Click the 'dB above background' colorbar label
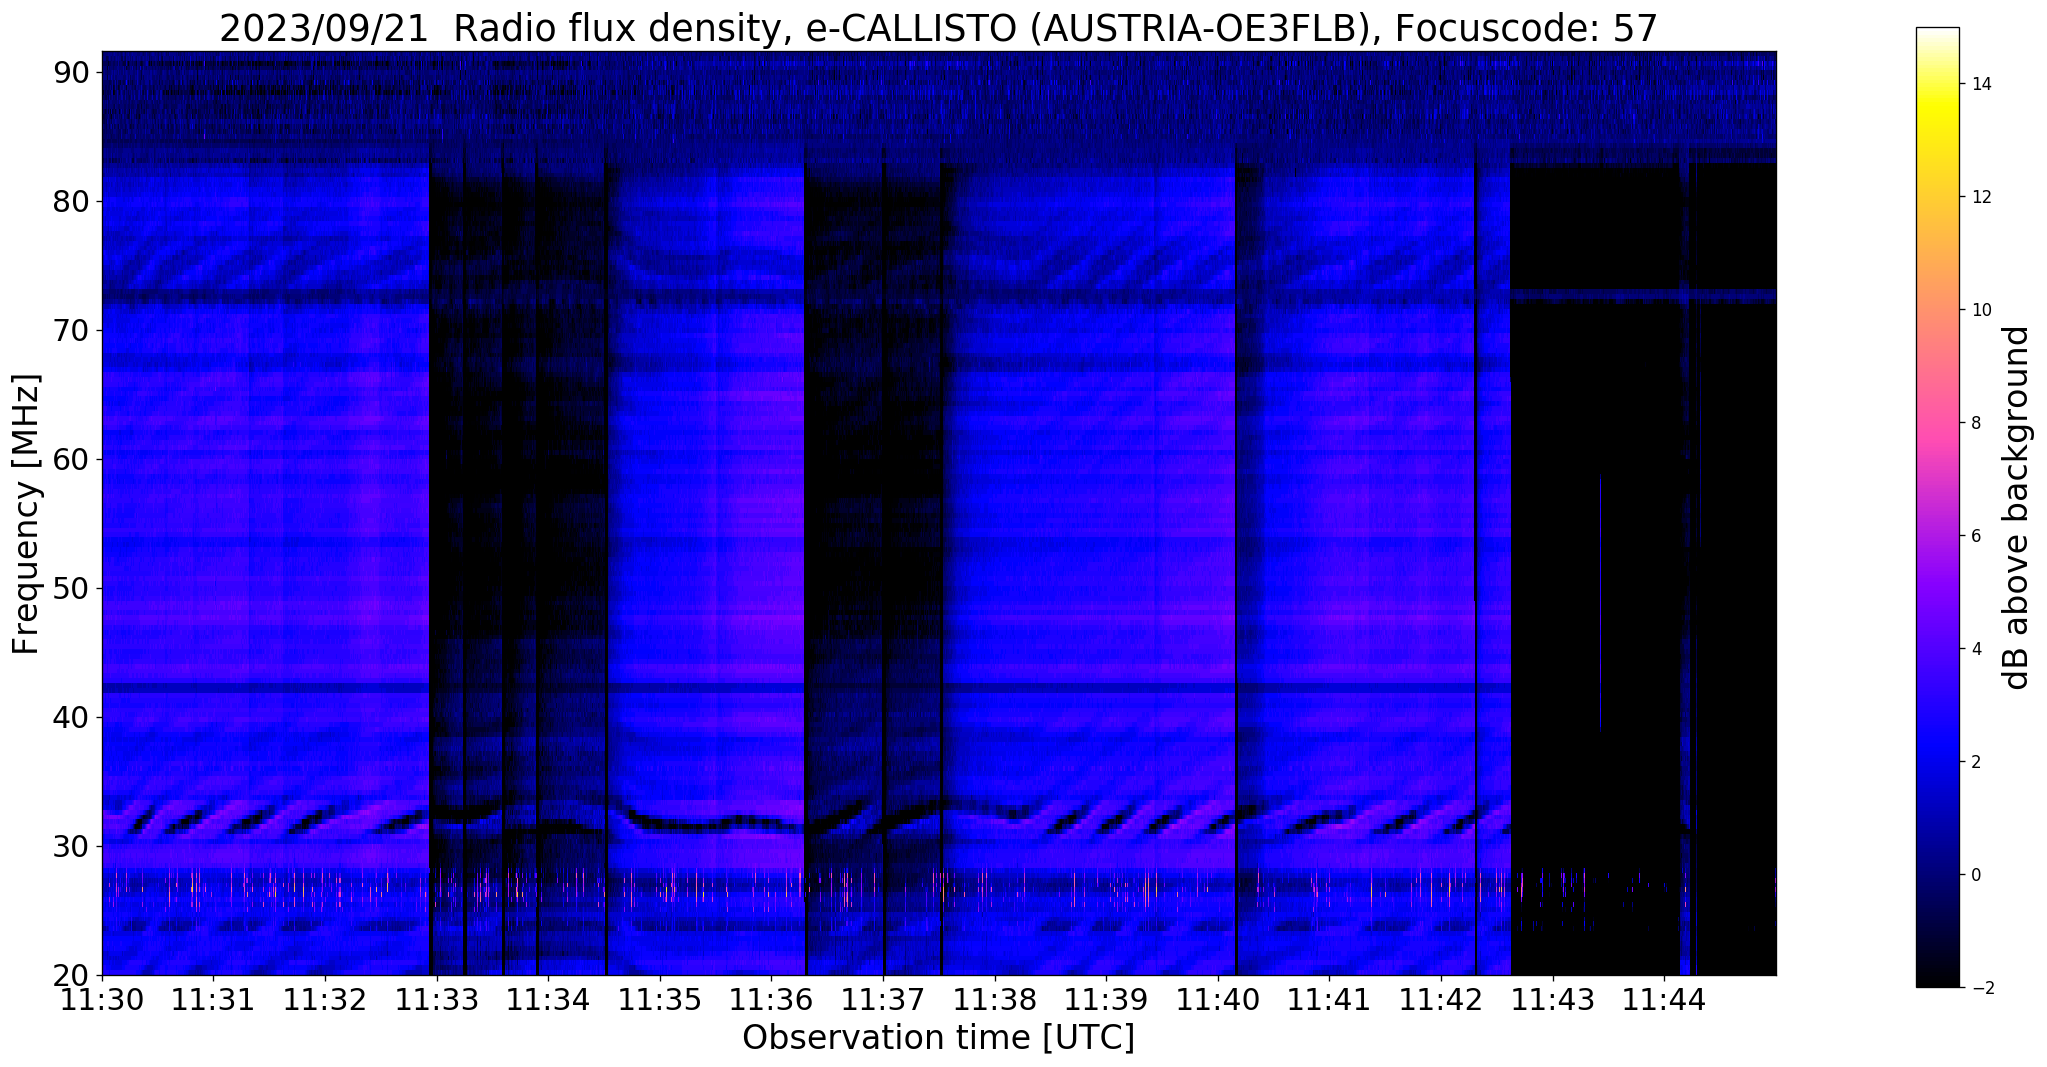 point(2017,507)
